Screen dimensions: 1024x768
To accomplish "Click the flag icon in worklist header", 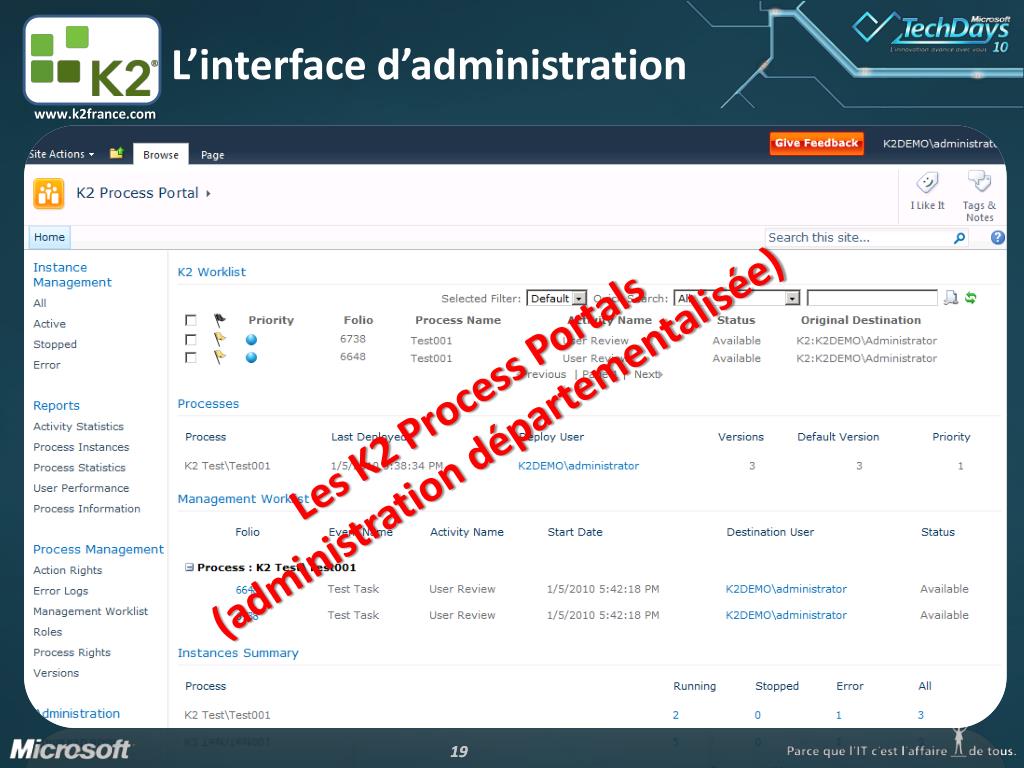I will (219, 320).
